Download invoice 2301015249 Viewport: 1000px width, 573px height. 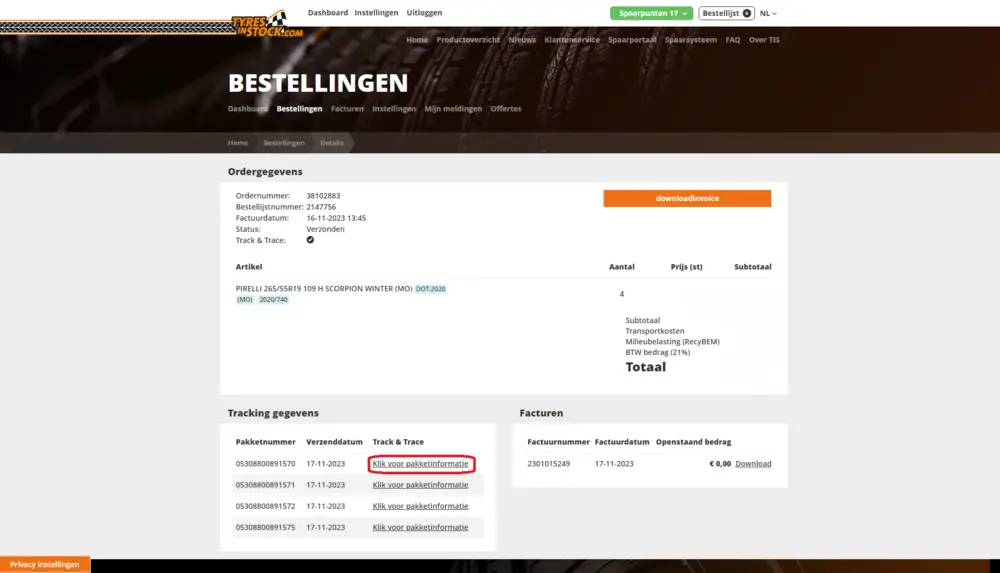pos(753,464)
